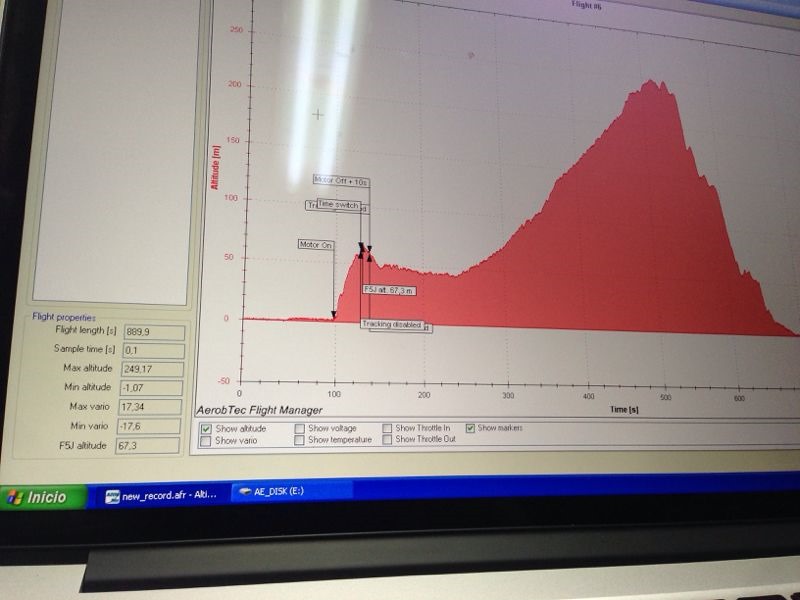
Task: Click the Time switch marker label
Action: tap(338, 204)
